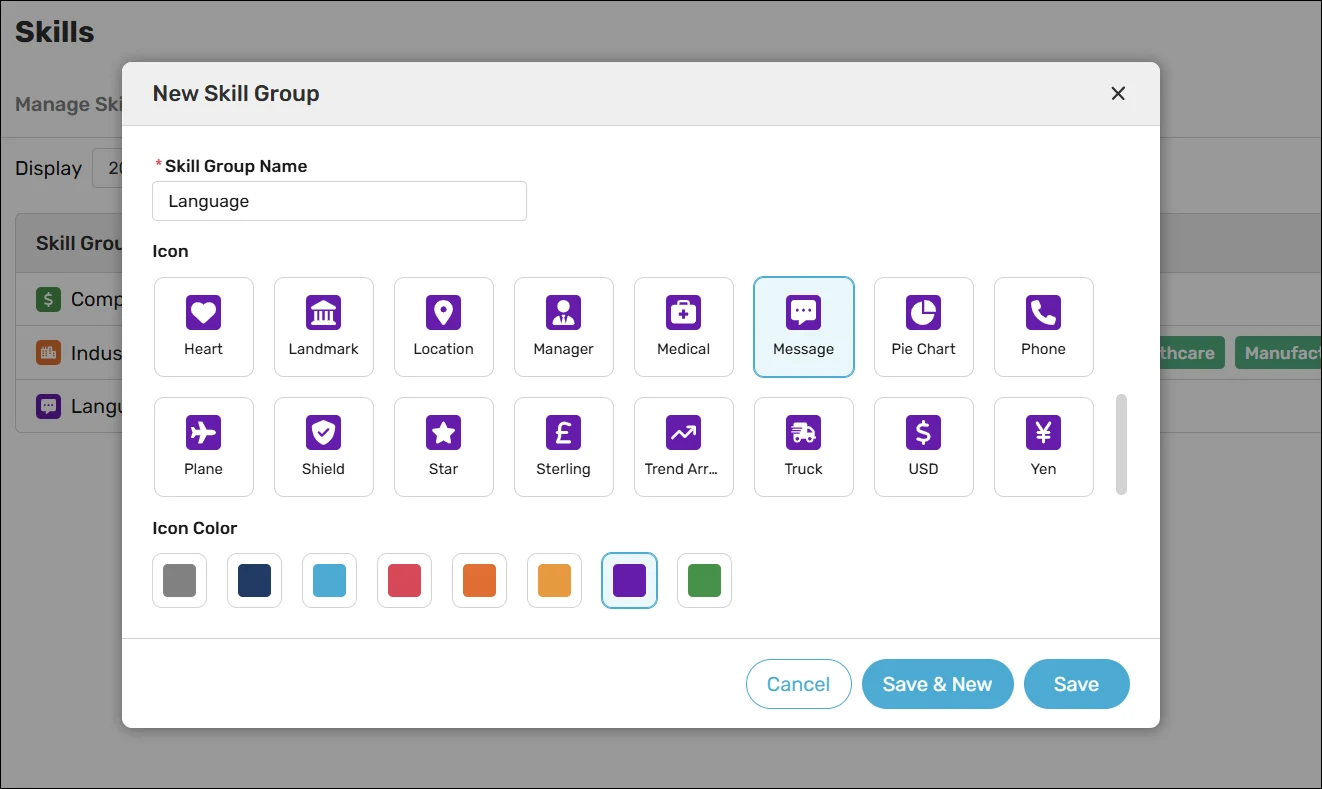
Task: Cancel the new skill group dialog
Action: [799, 684]
